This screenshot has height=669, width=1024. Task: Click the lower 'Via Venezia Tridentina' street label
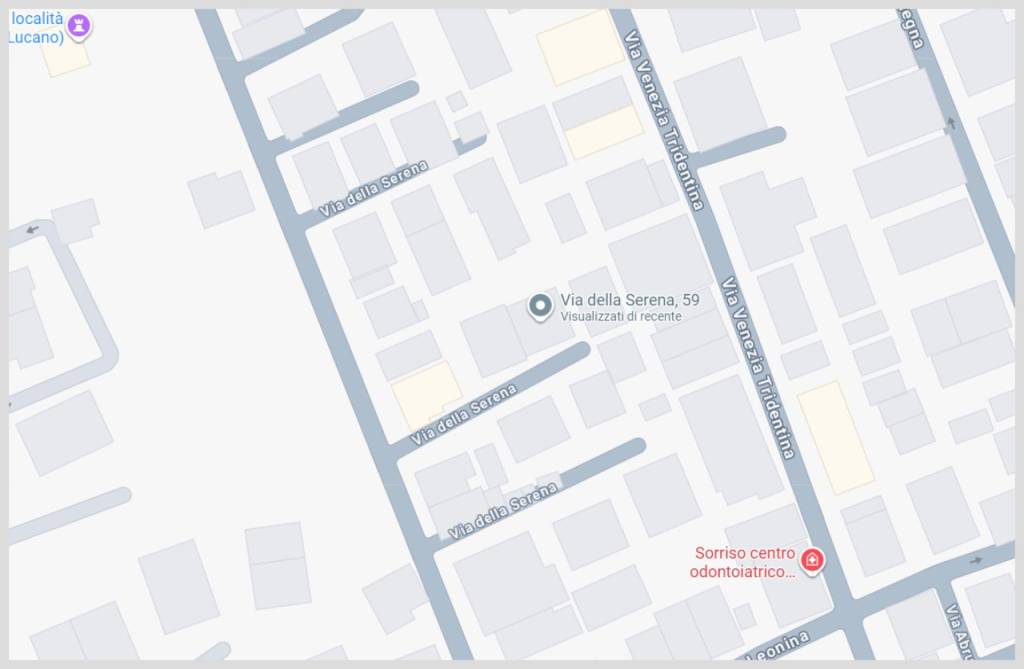click(758, 368)
